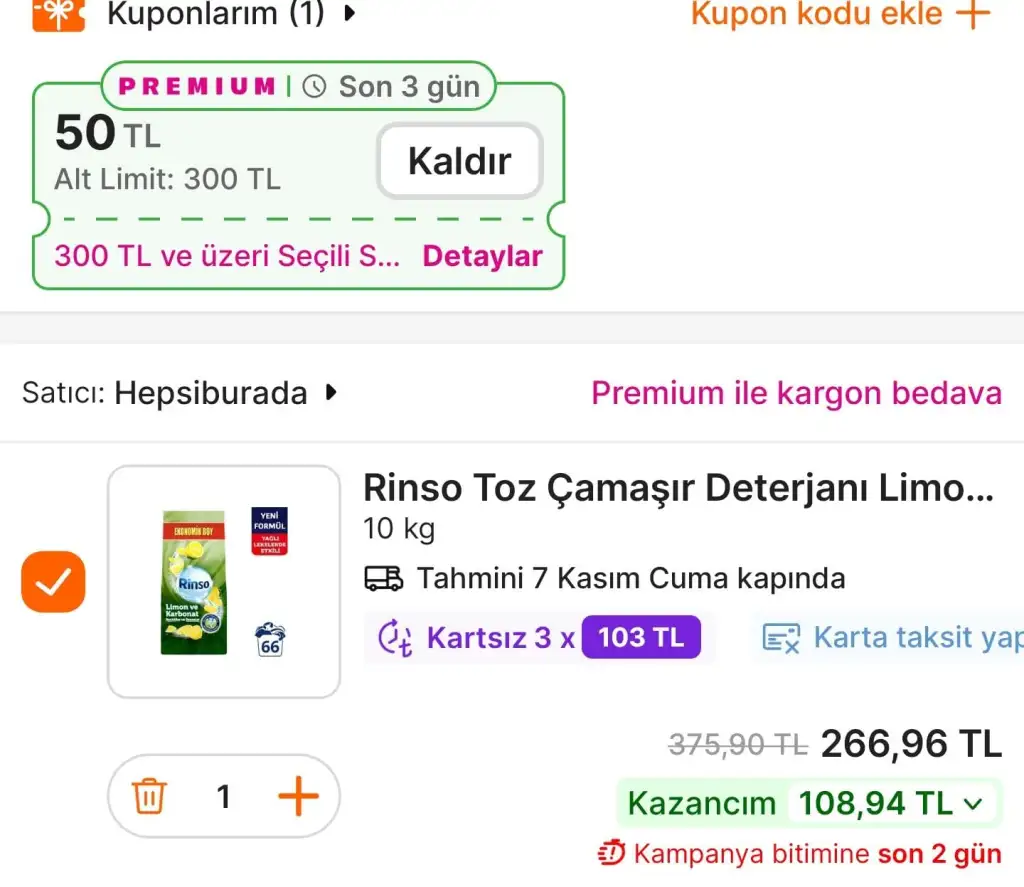The height and width of the screenshot is (887, 1024).
Task: Click the 103 TL installment badge
Action: click(643, 637)
